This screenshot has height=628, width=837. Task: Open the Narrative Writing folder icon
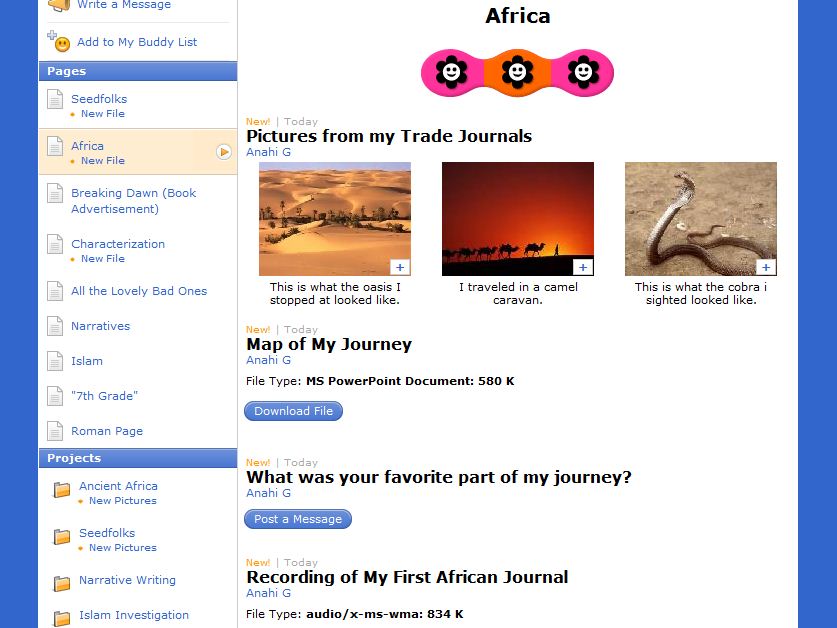click(x=61, y=581)
